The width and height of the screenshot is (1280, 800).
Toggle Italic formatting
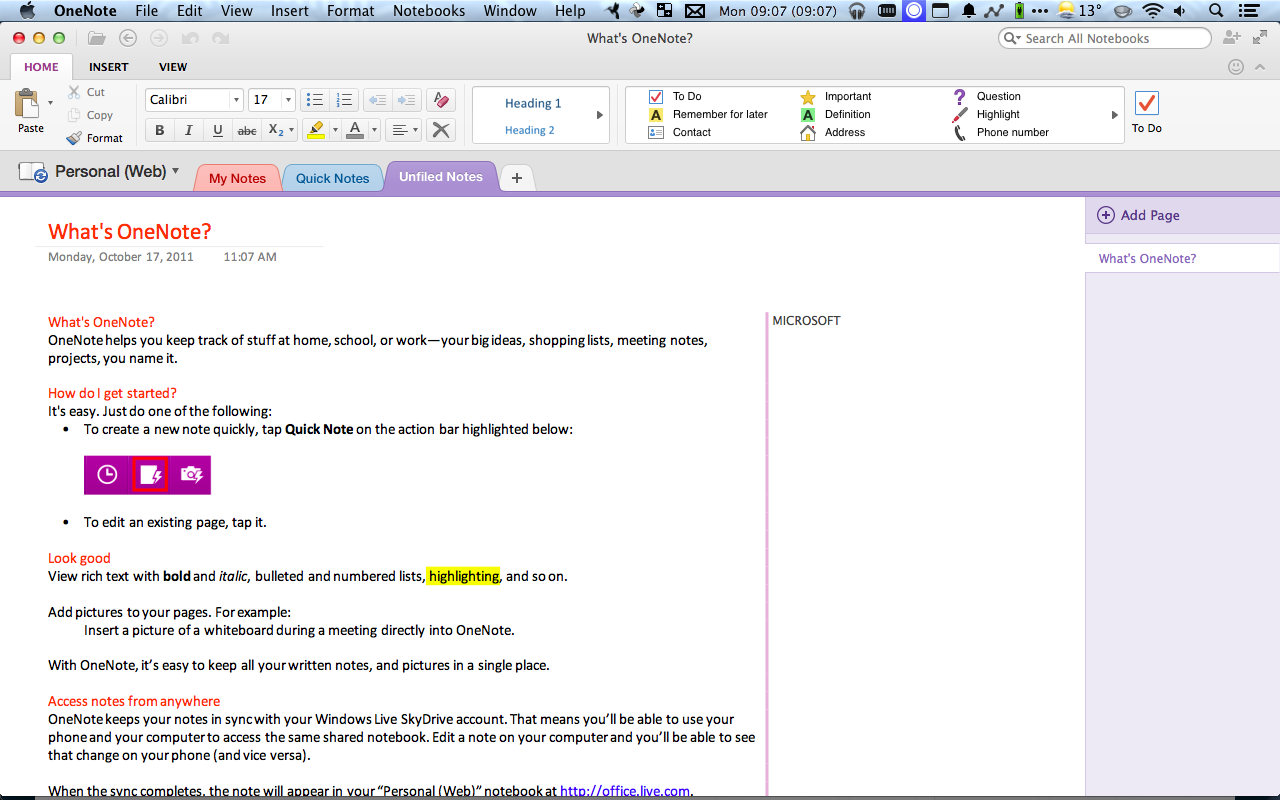pos(188,130)
